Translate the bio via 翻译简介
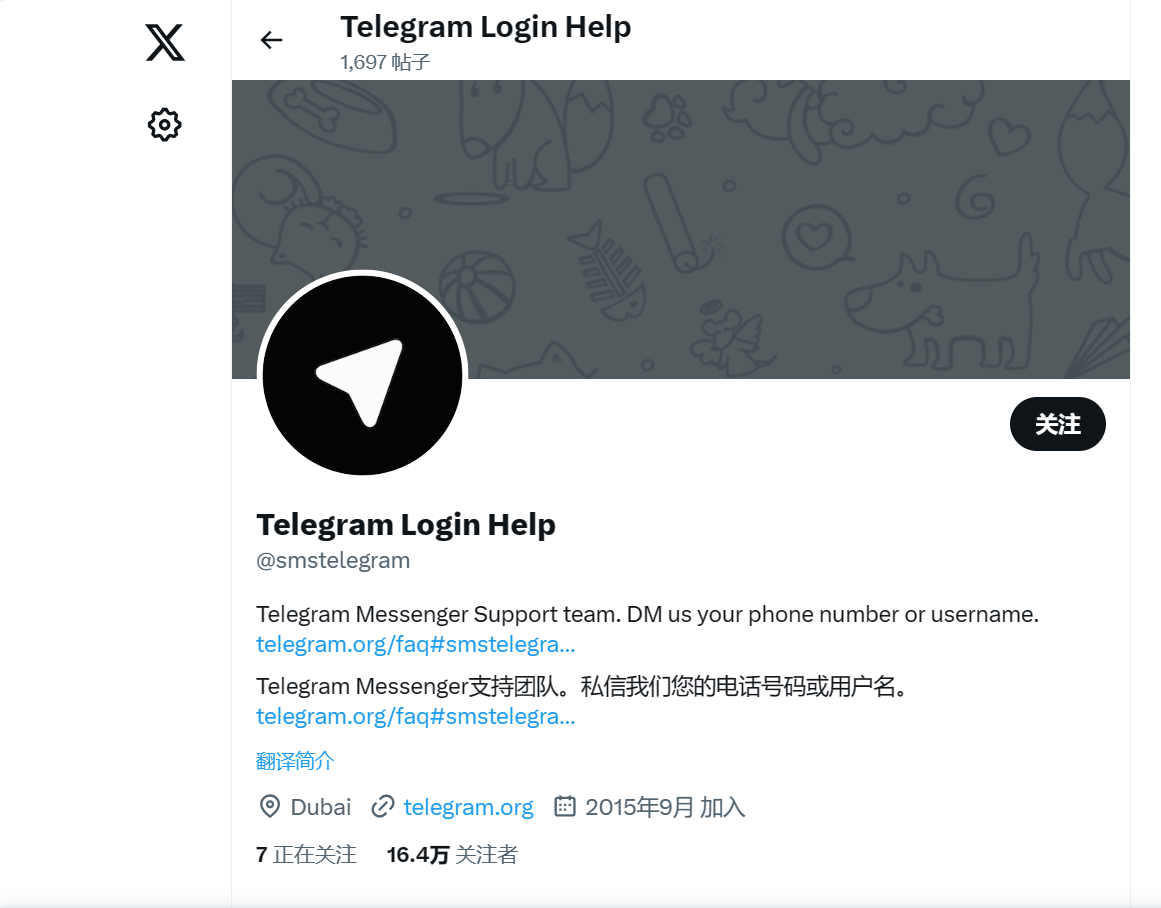The width and height of the screenshot is (1161, 908). (294, 761)
